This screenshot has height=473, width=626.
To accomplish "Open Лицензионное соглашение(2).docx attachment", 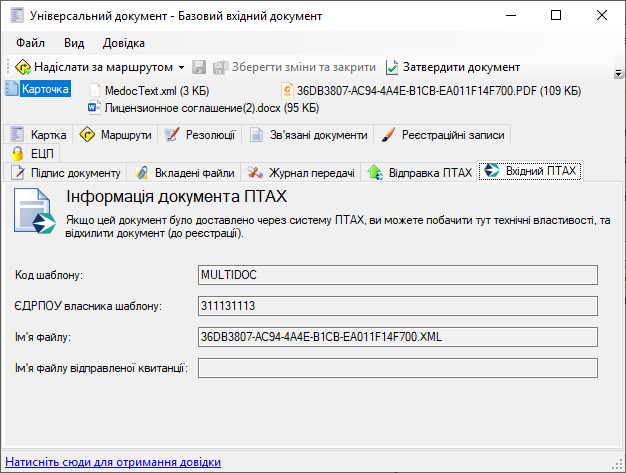I will (x=212, y=108).
